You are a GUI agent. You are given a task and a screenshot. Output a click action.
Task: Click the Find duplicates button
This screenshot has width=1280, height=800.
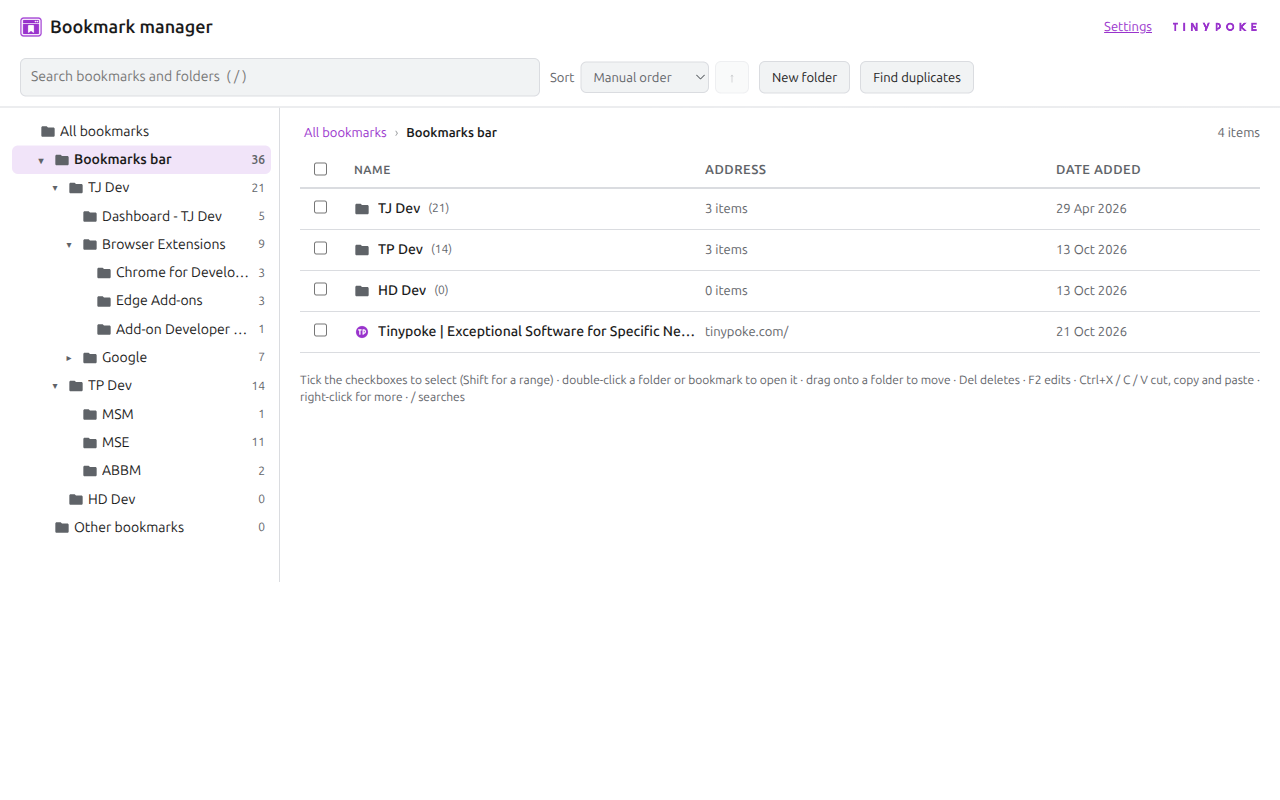(917, 77)
